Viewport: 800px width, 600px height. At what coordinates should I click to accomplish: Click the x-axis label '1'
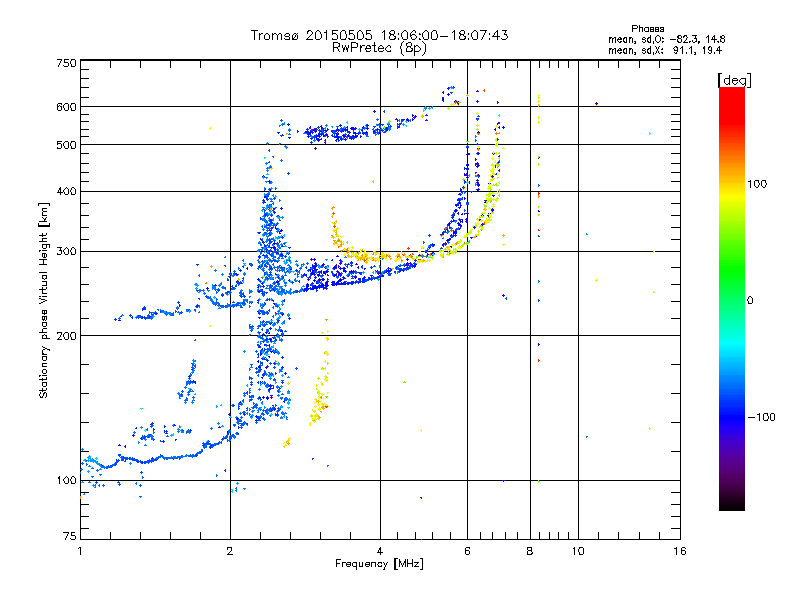click(80, 551)
